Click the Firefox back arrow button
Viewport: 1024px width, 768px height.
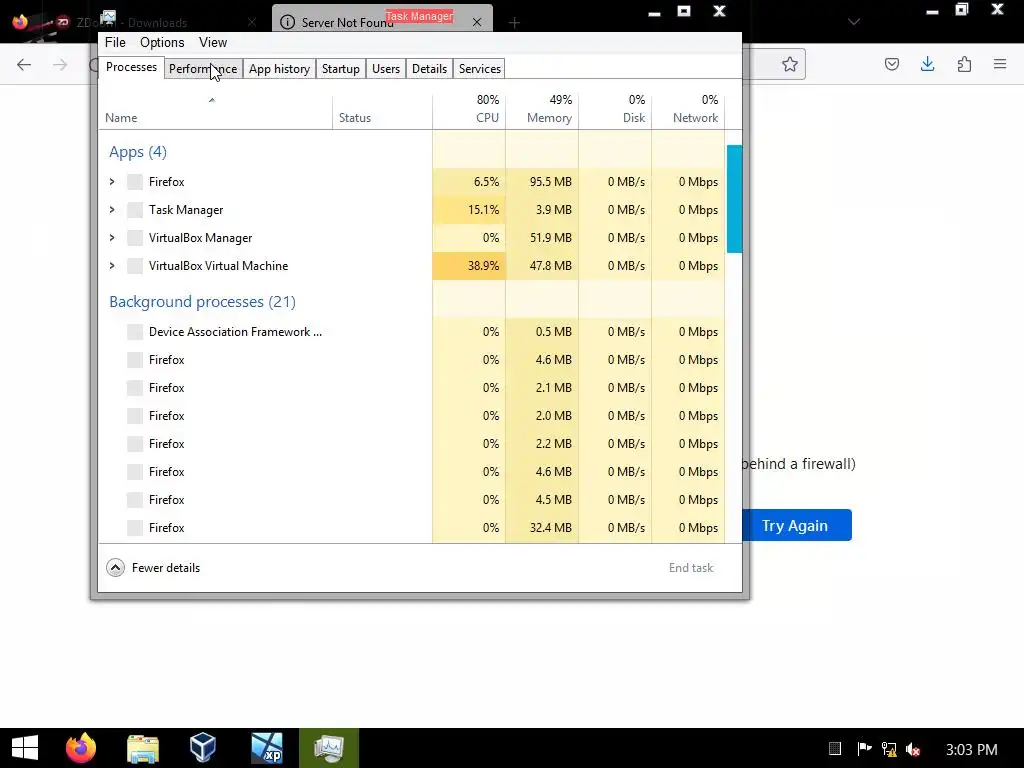pyautogui.click(x=24, y=64)
